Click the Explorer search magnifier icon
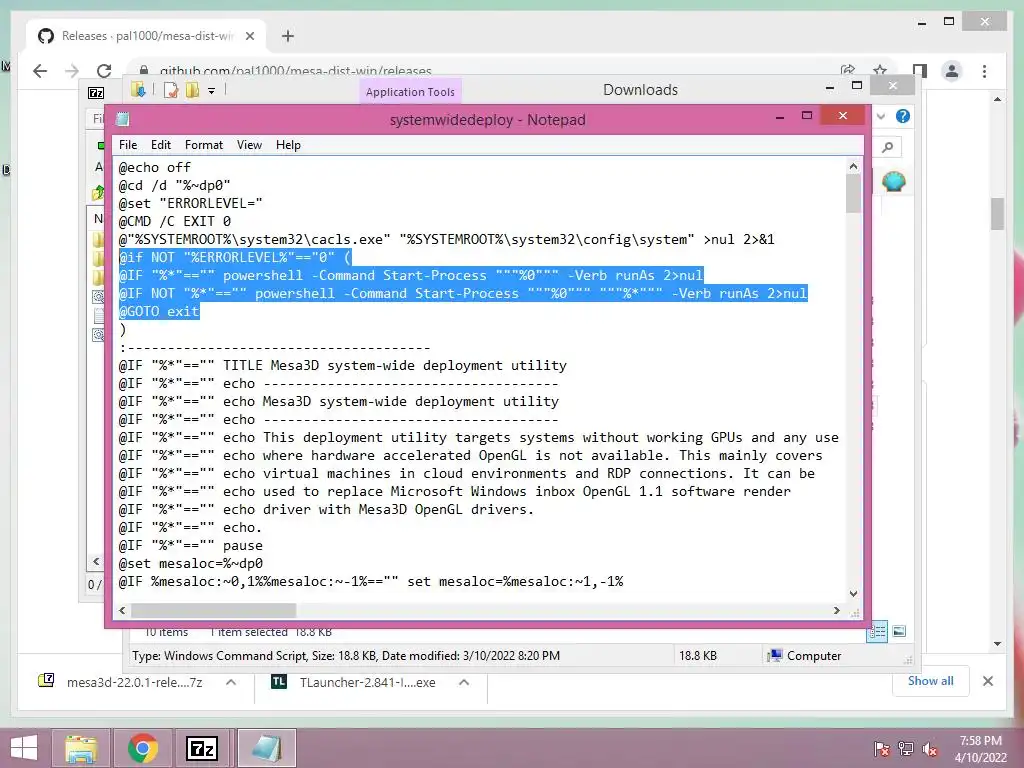 click(x=887, y=147)
